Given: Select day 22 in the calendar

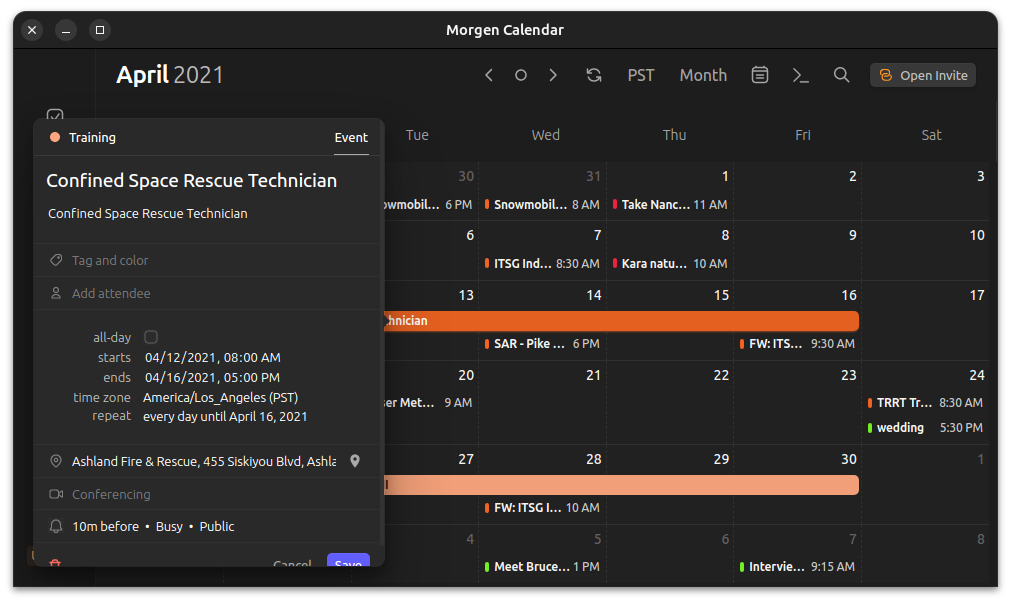Looking at the screenshot, I should 721,375.
